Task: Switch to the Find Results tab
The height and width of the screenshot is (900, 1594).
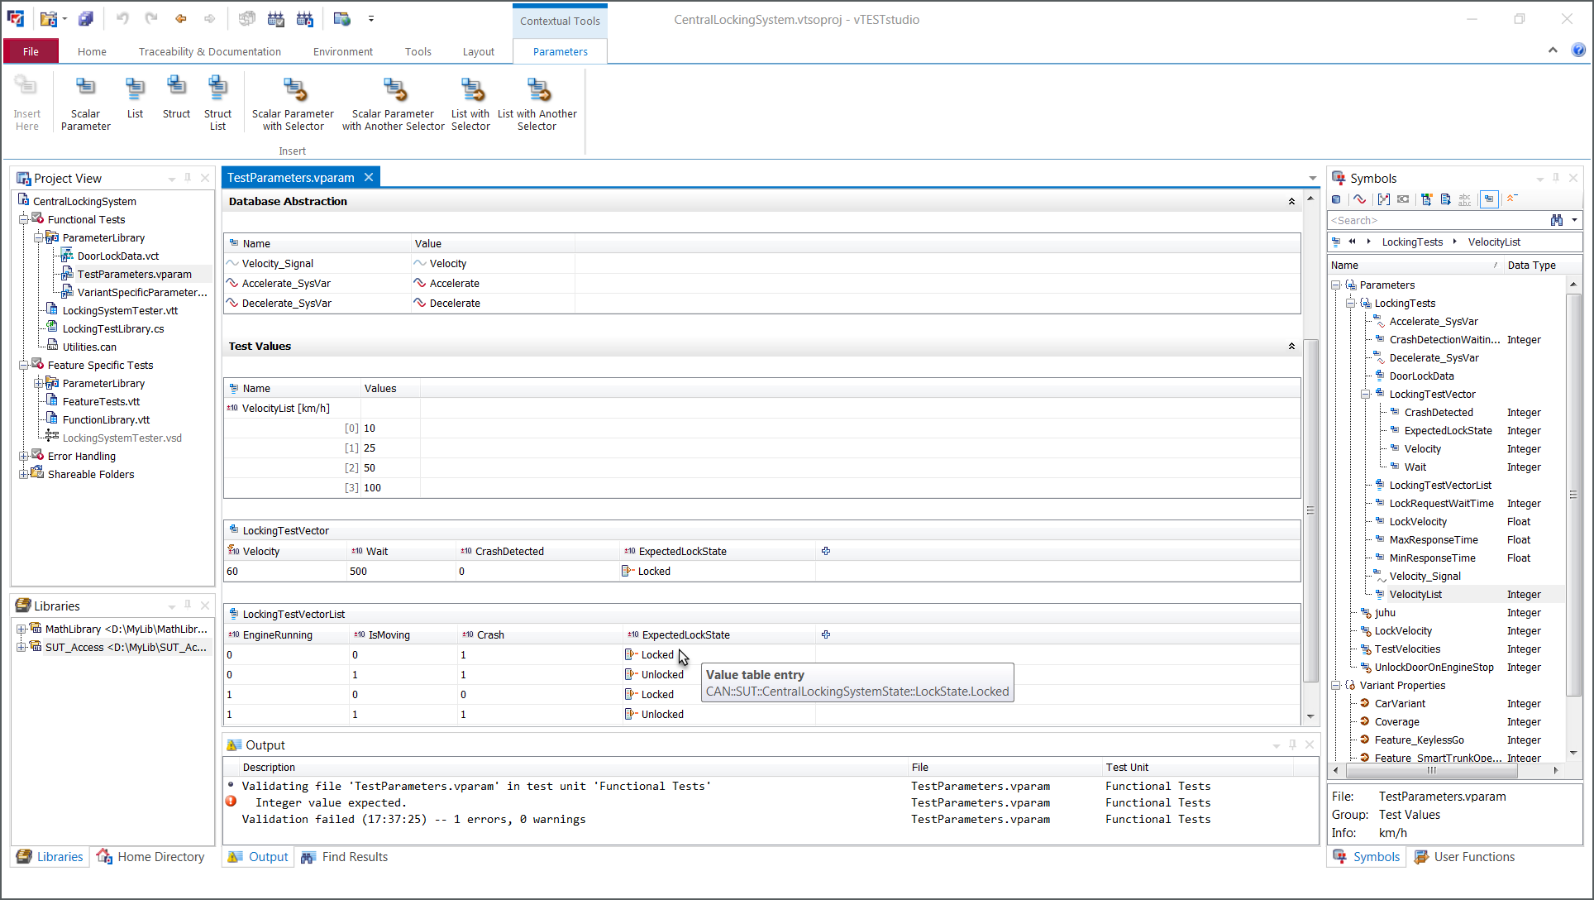Action: [x=345, y=856]
